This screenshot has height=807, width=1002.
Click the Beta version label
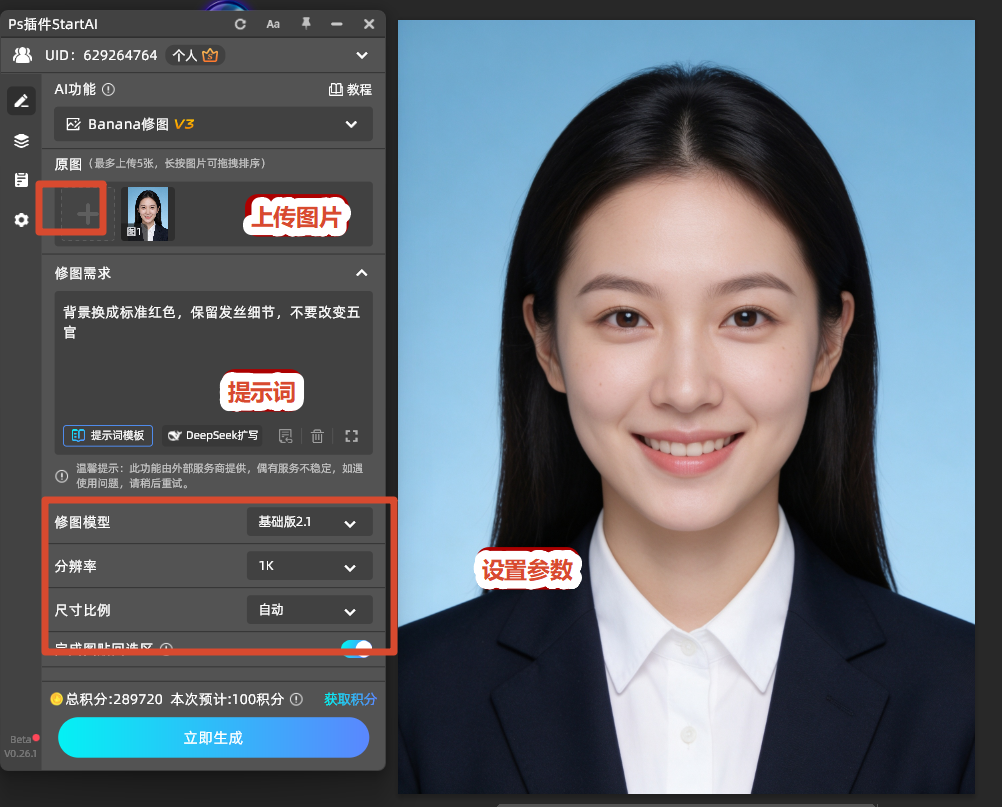pos(20,739)
